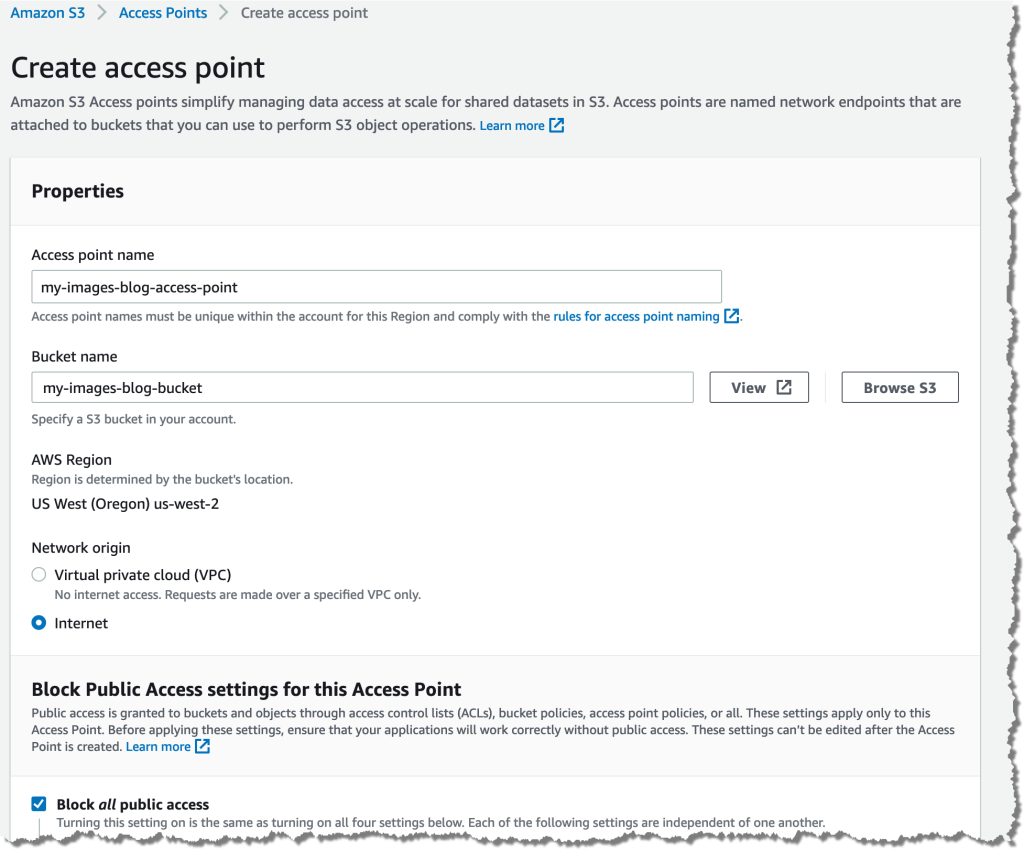Click the Bucket name input field
The height and width of the screenshot is (851, 1024).
(362, 387)
